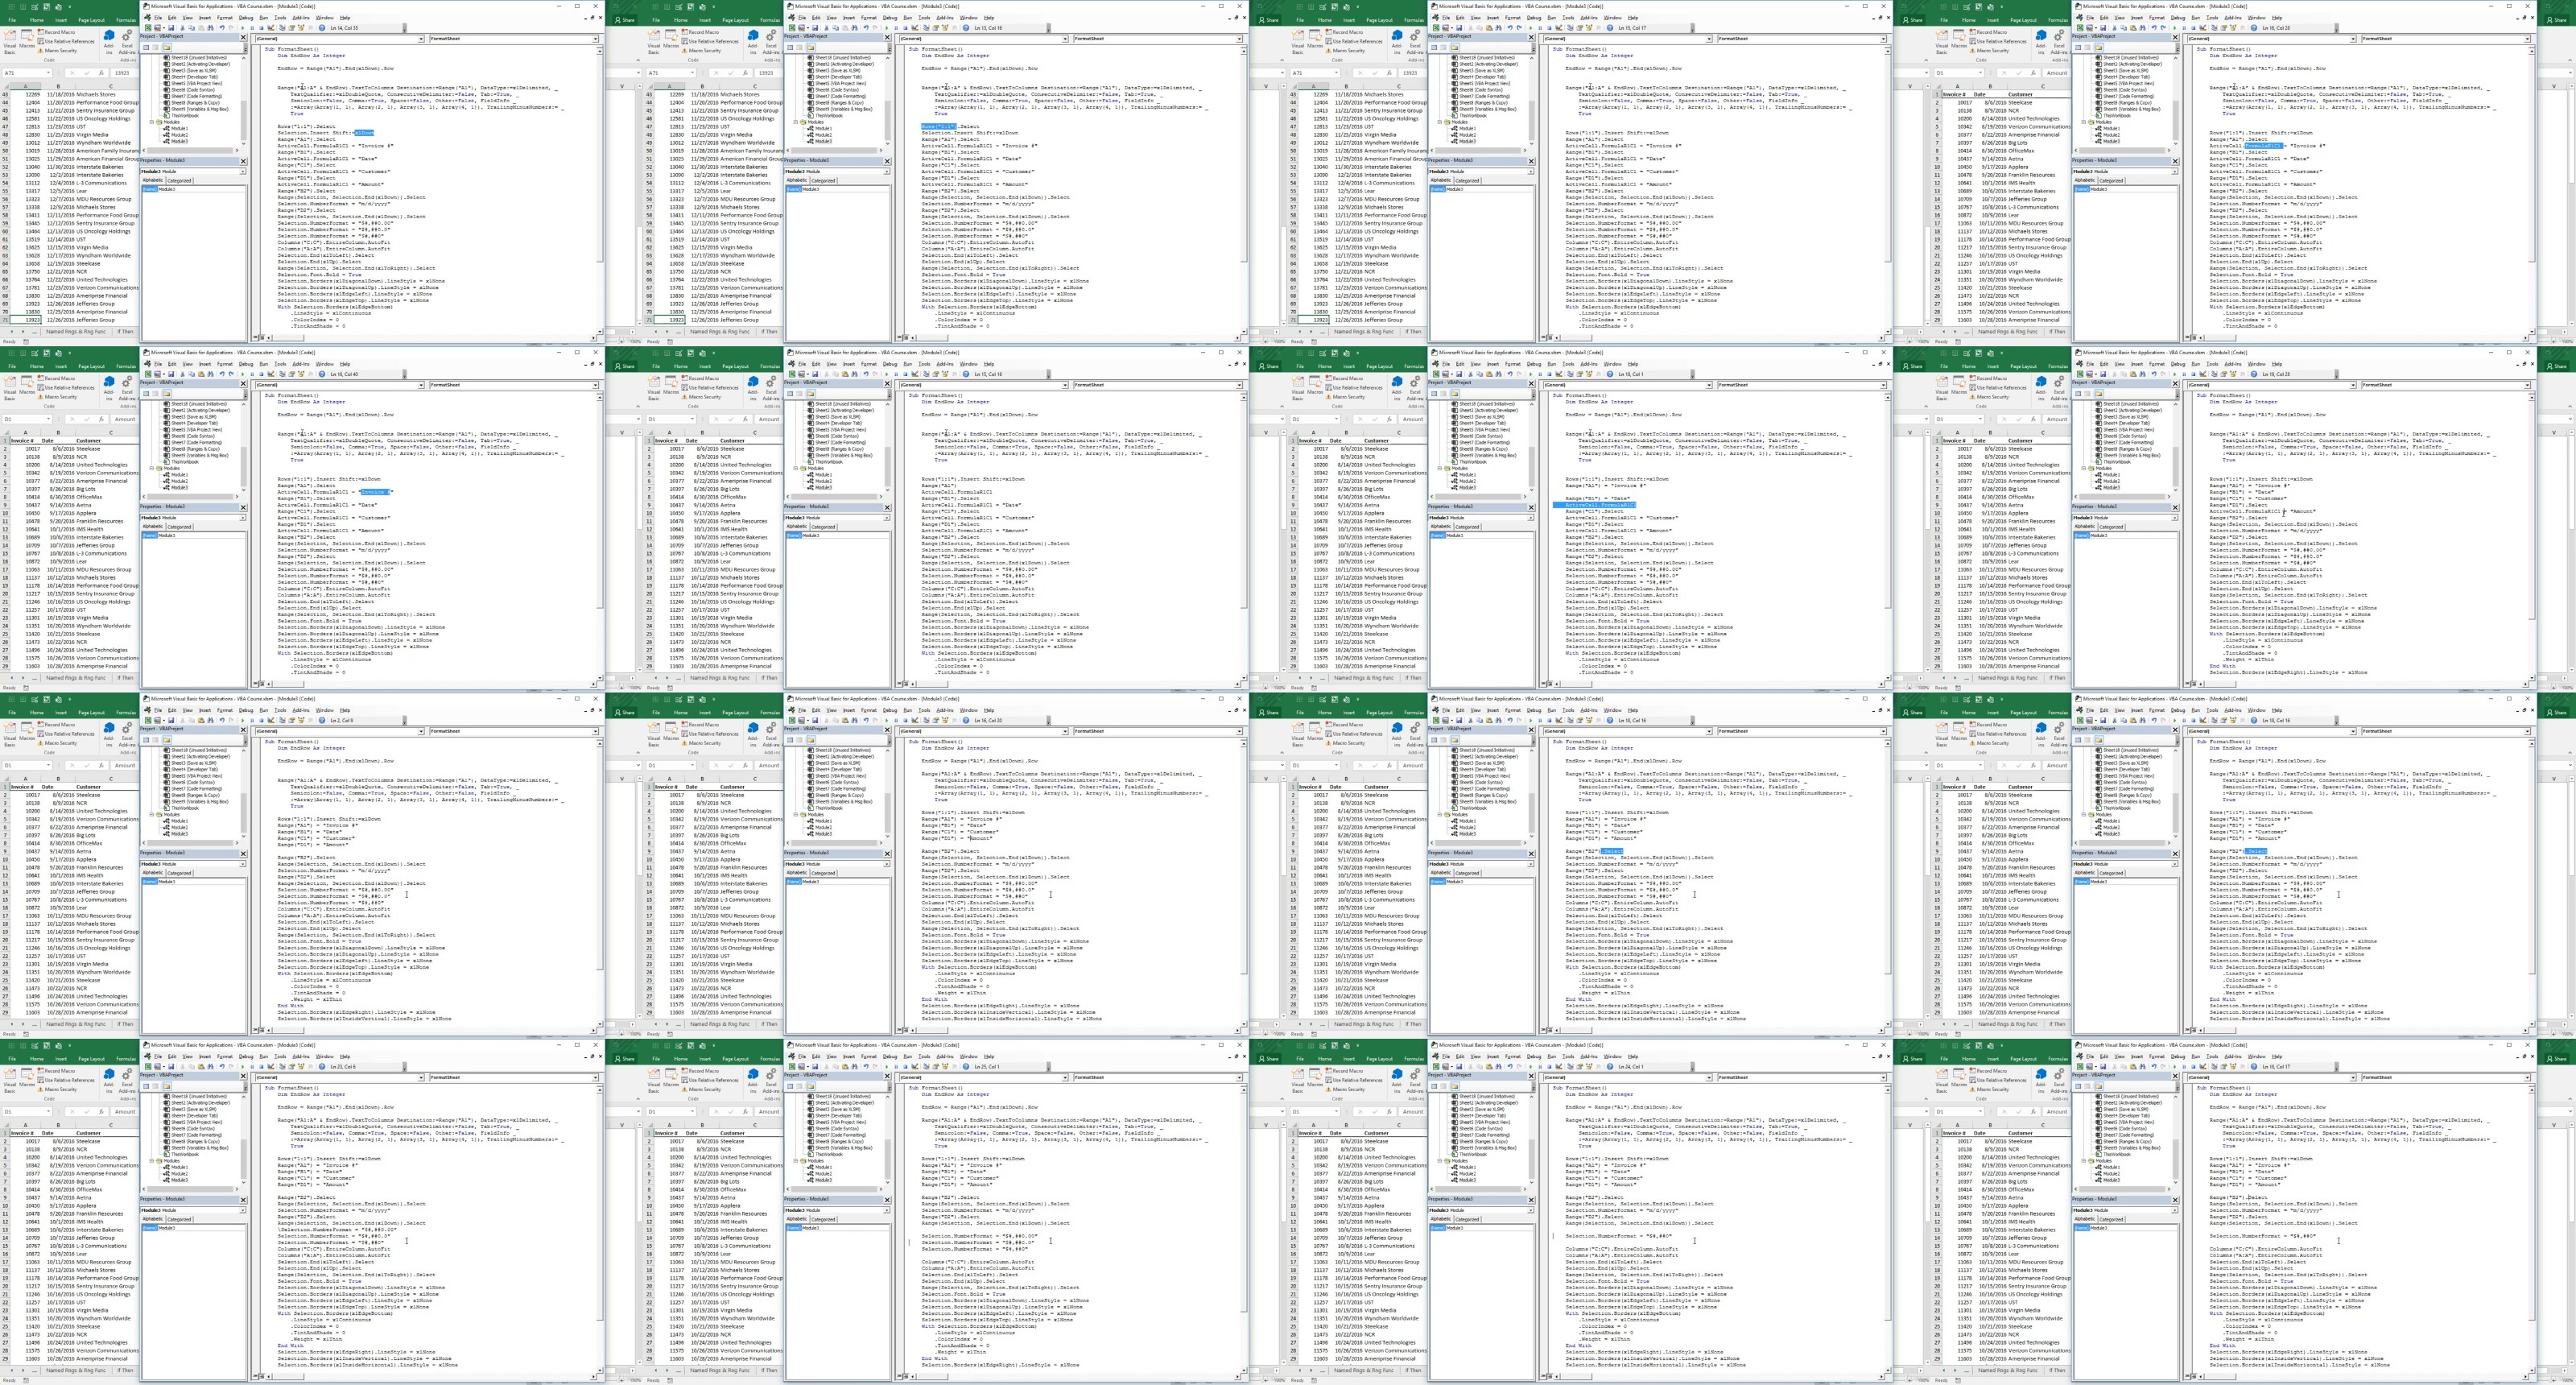This screenshot has height=1385, width=2576.
Task: Click the Undo arrow icon in VBA toolbar
Action: click(223, 28)
